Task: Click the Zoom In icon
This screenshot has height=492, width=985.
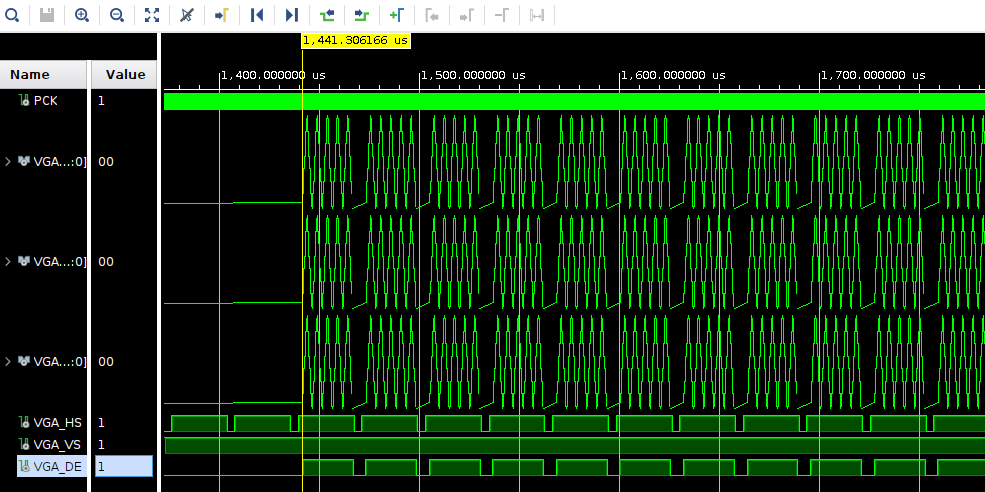Action: click(82, 14)
